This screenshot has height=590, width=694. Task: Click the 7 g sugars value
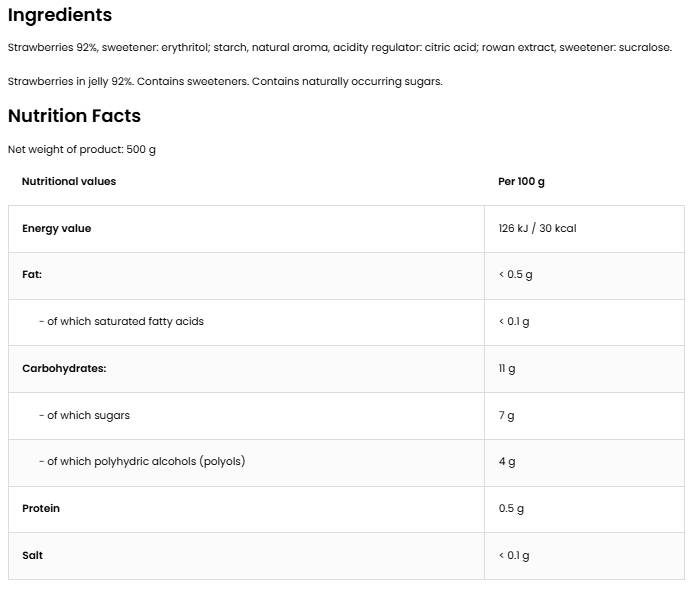tap(507, 415)
